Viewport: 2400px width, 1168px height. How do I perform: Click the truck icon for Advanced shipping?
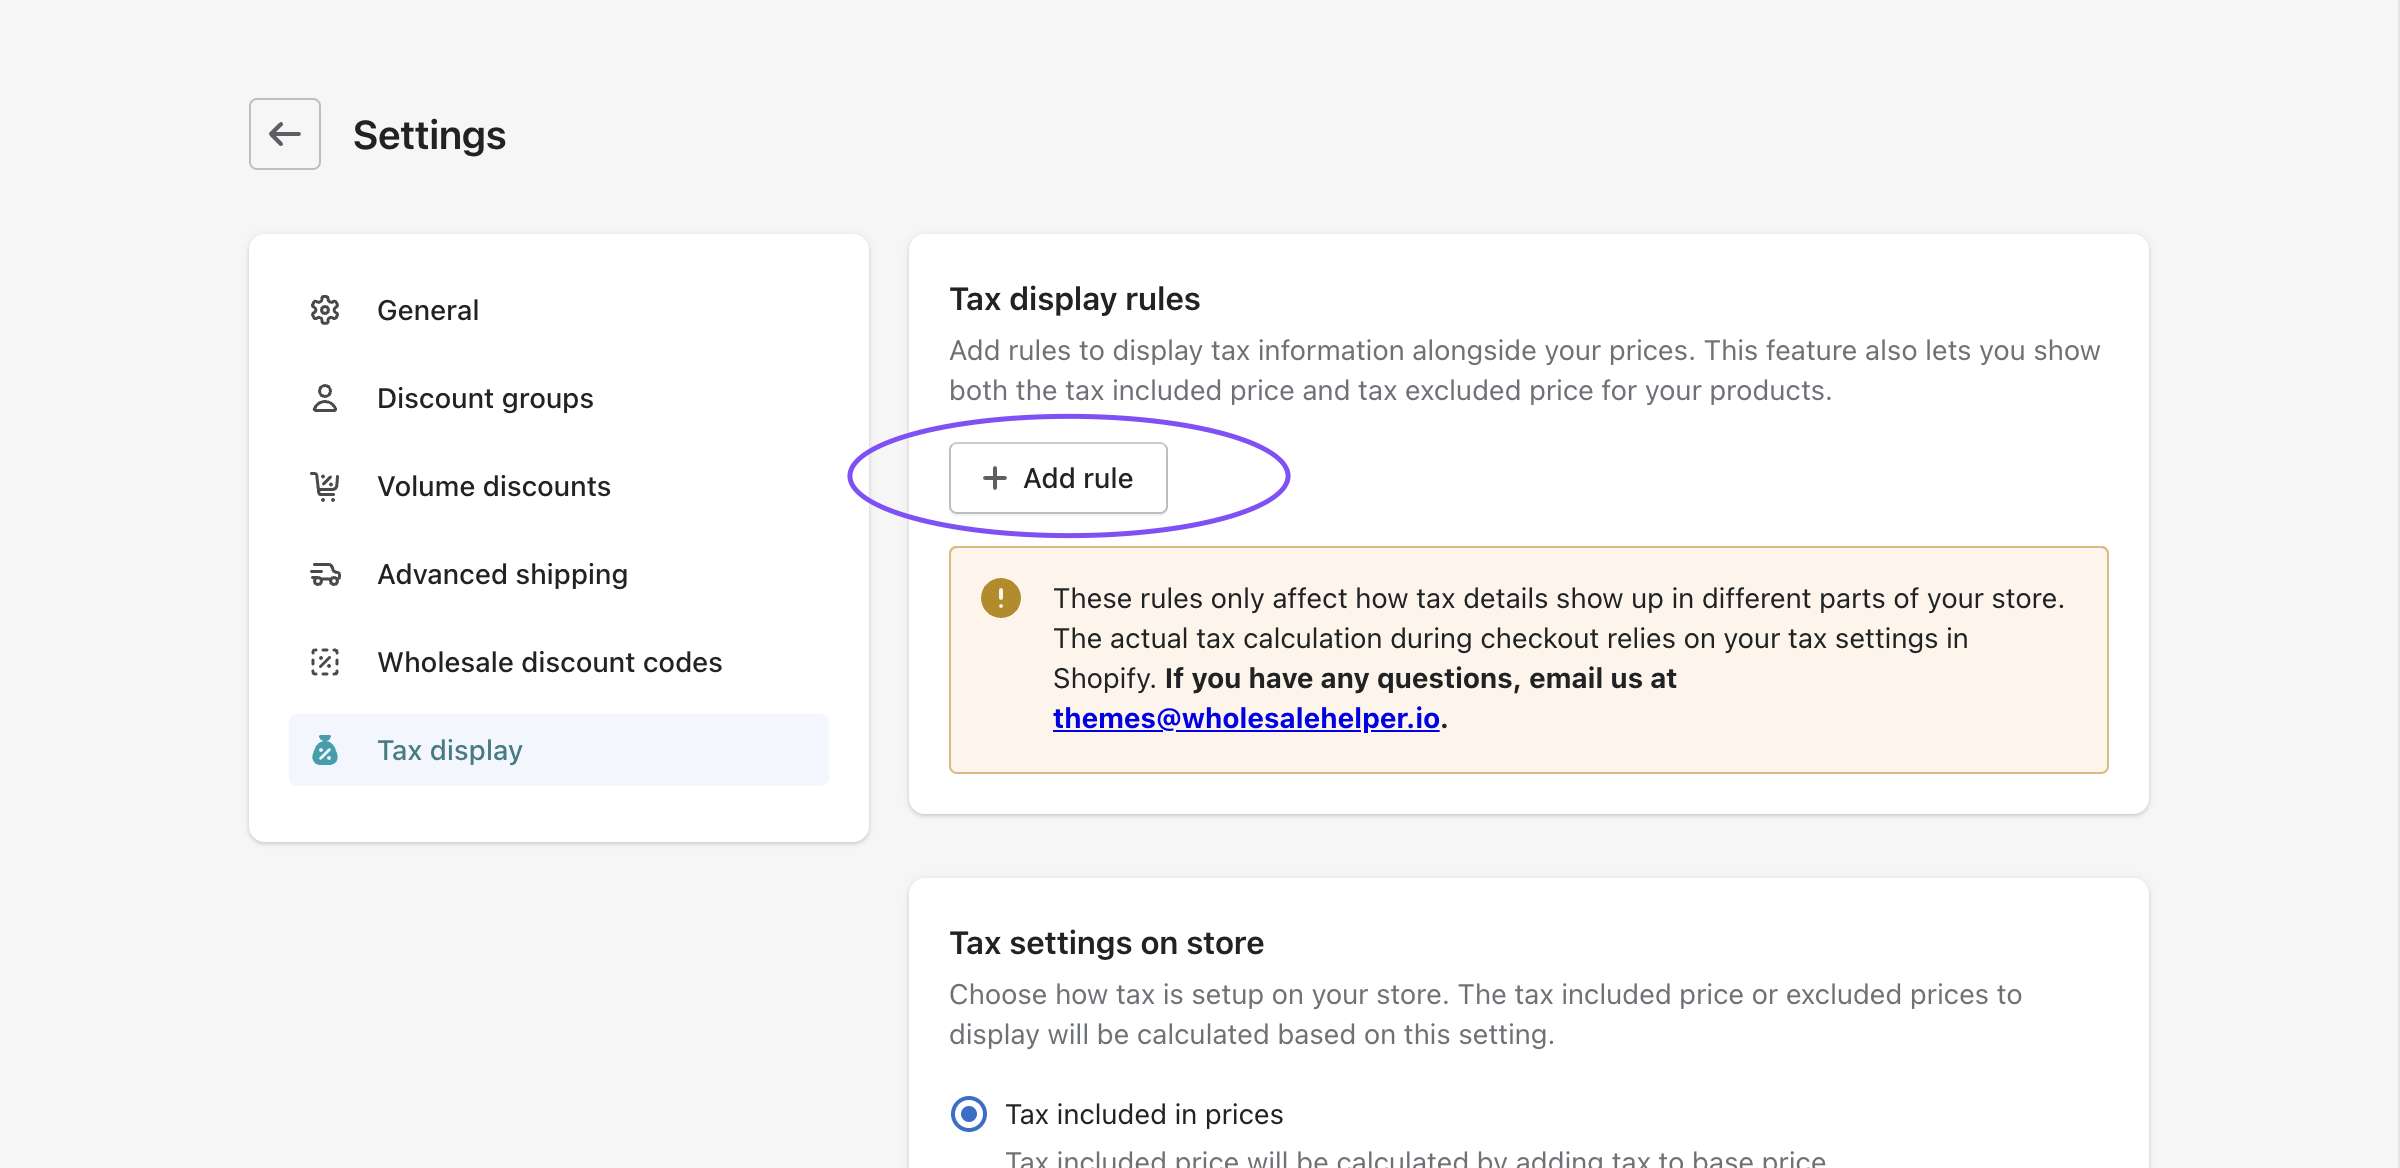coord(324,574)
